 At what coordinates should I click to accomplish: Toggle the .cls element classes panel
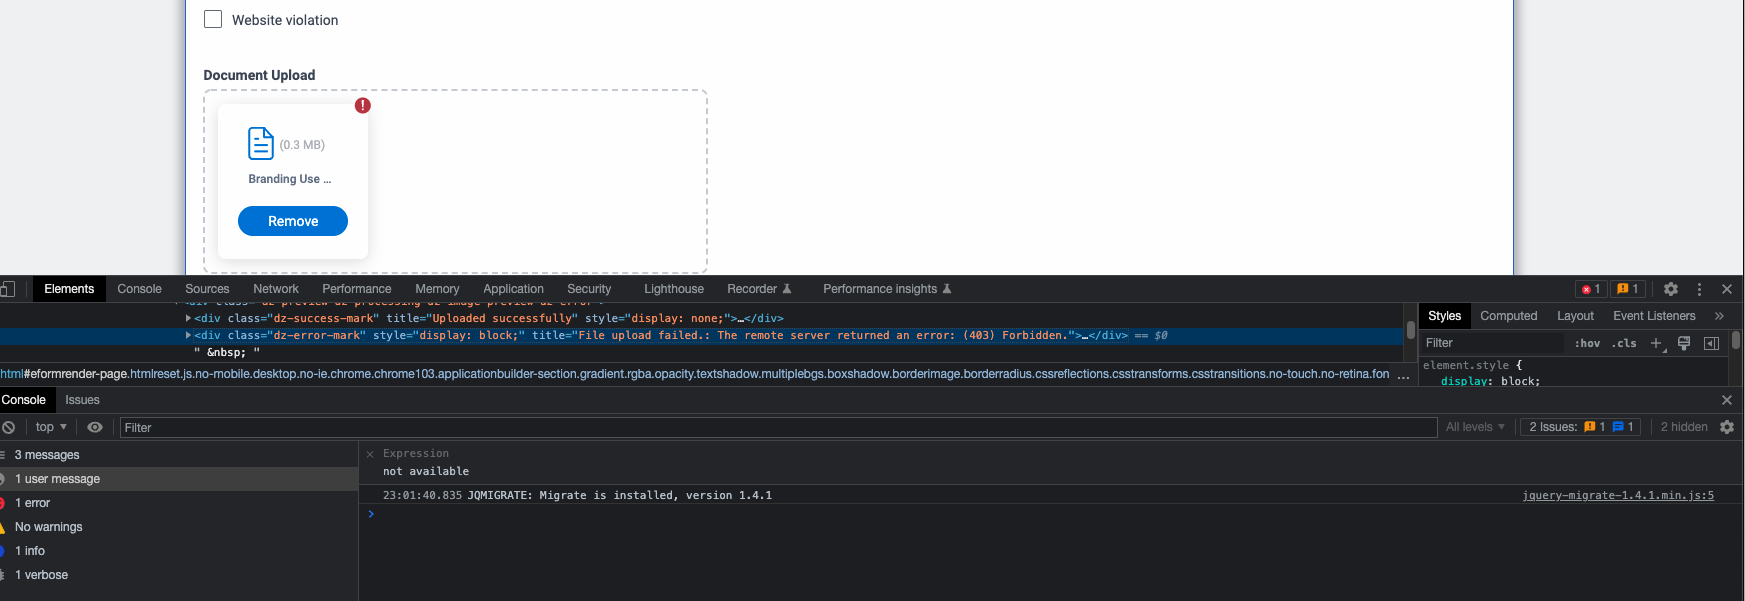point(1624,343)
